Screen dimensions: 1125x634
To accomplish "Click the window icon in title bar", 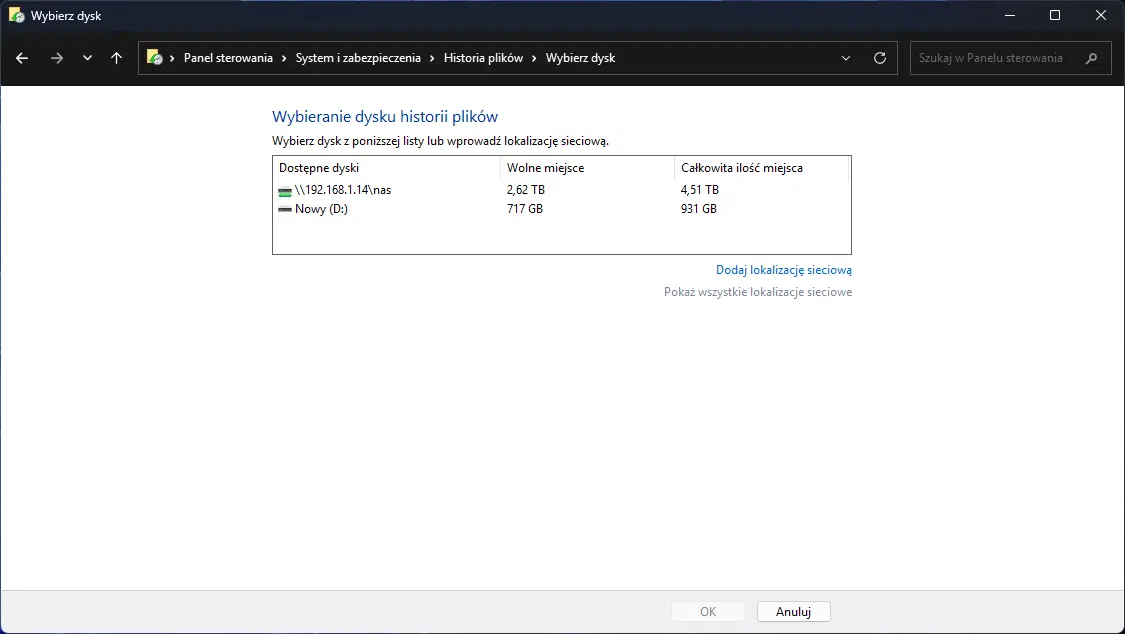I will tap(16, 16).
